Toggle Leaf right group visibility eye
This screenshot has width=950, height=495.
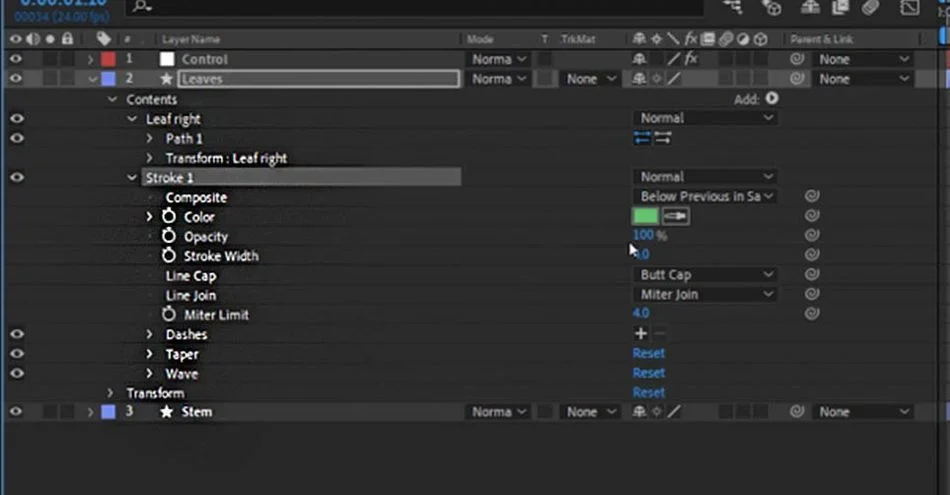click(x=17, y=118)
